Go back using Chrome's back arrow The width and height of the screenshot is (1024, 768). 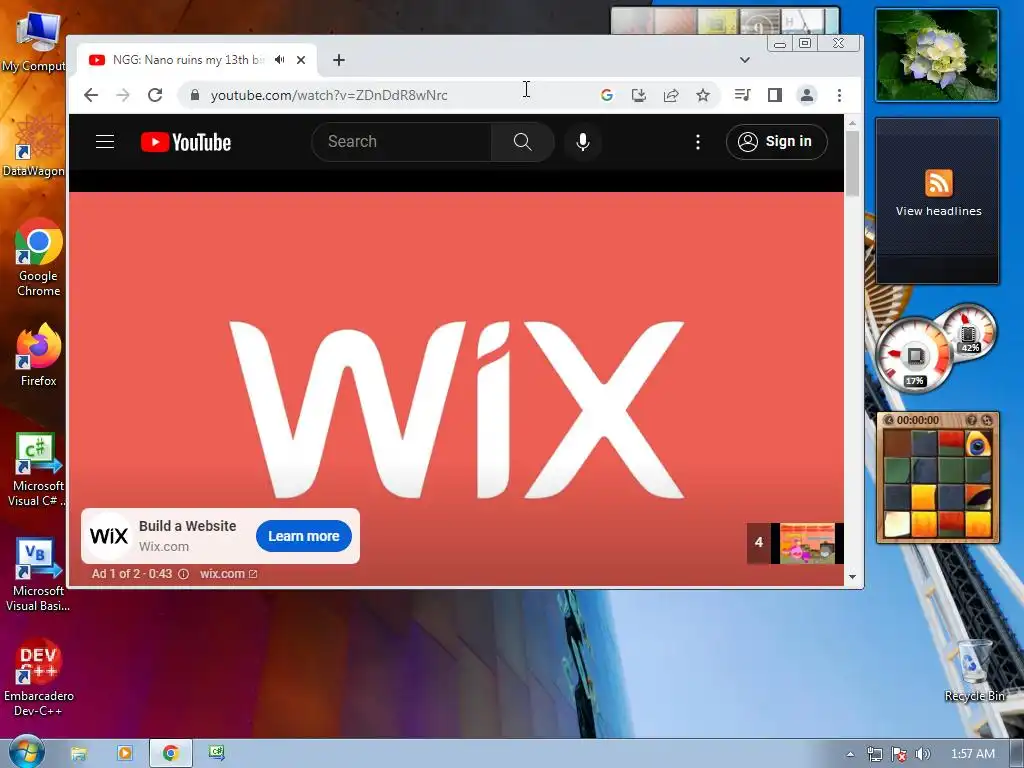91,95
